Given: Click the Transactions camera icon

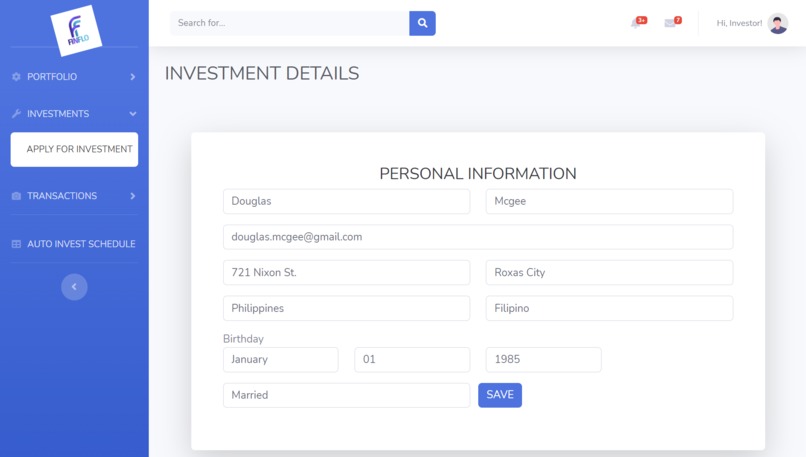Looking at the screenshot, I should [x=16, y=196].
